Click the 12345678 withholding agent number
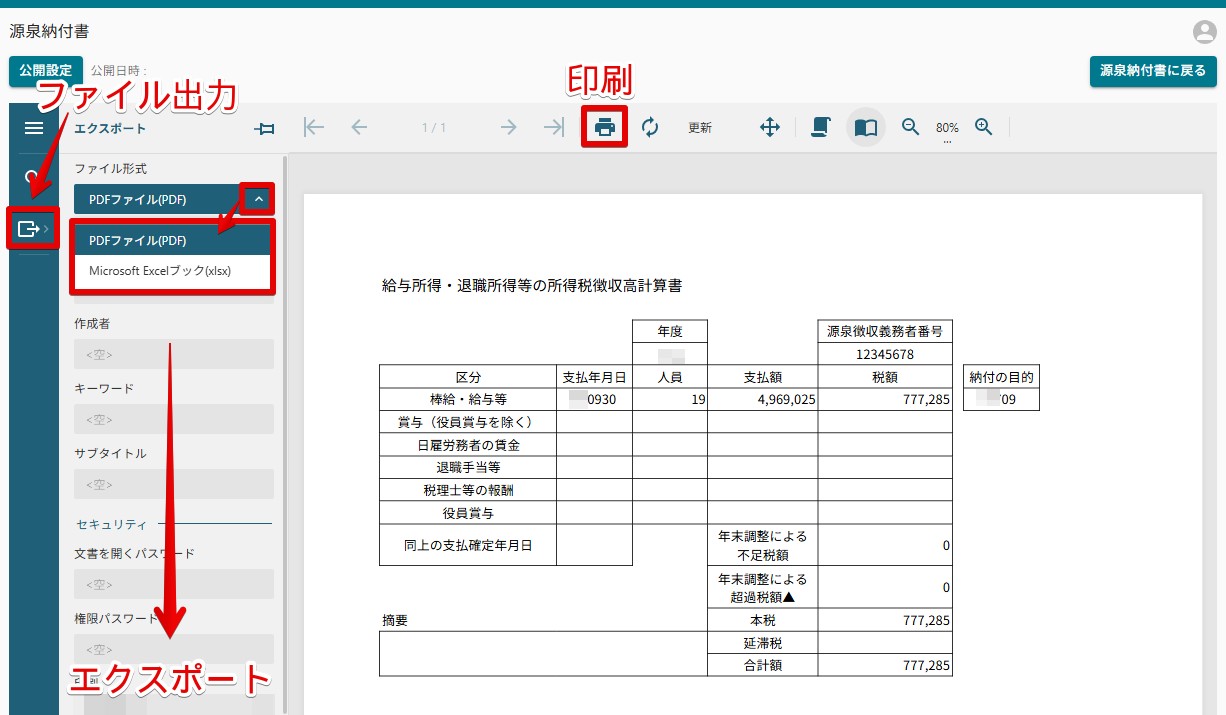Image resolution: width=1226 pixels, height=715 pixels. point(885,354)
